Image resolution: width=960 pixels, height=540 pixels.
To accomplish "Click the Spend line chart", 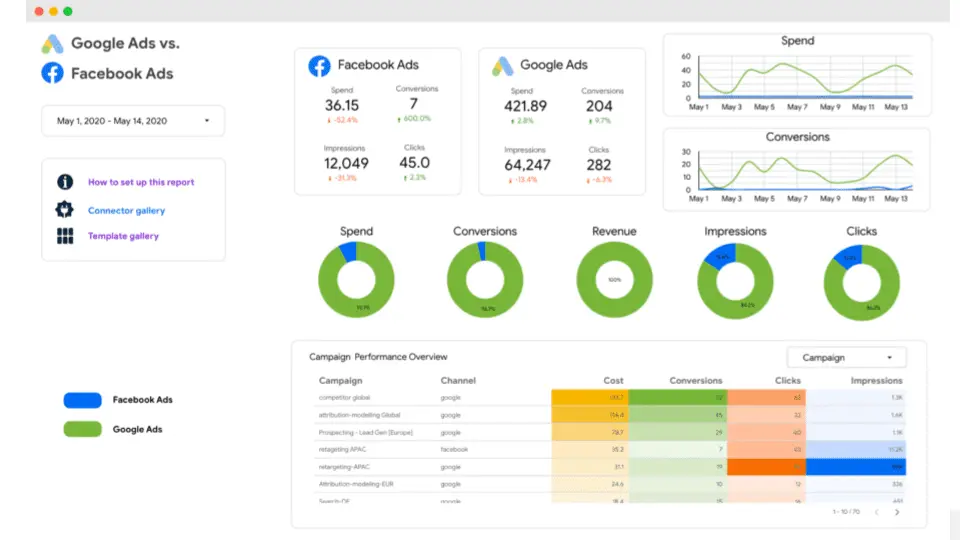I will pyautogui.click(x=797, y=75).
